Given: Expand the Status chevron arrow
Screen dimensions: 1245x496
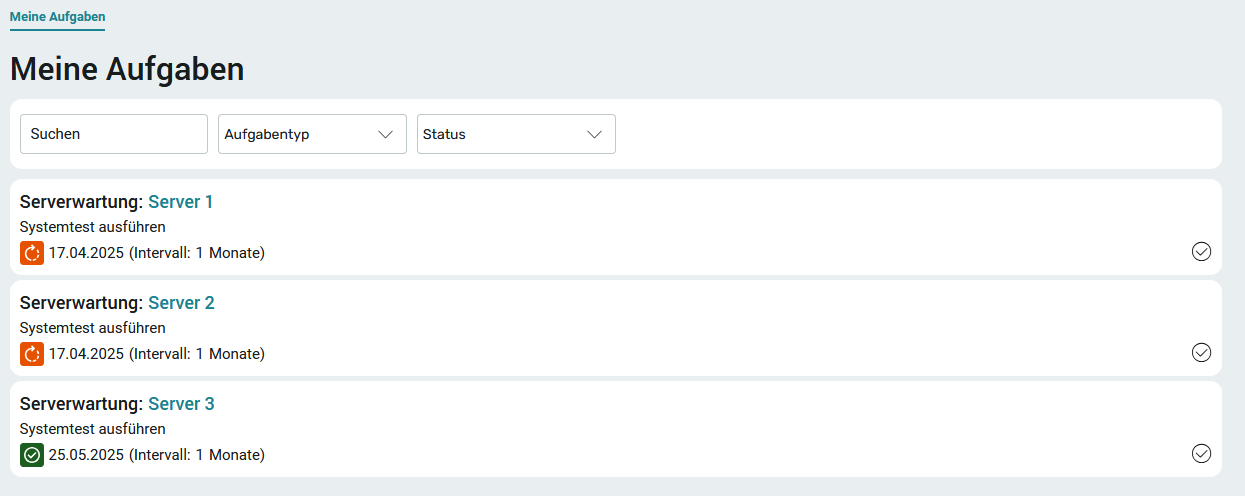Looking at the screenshot, I should pos(595,134).
